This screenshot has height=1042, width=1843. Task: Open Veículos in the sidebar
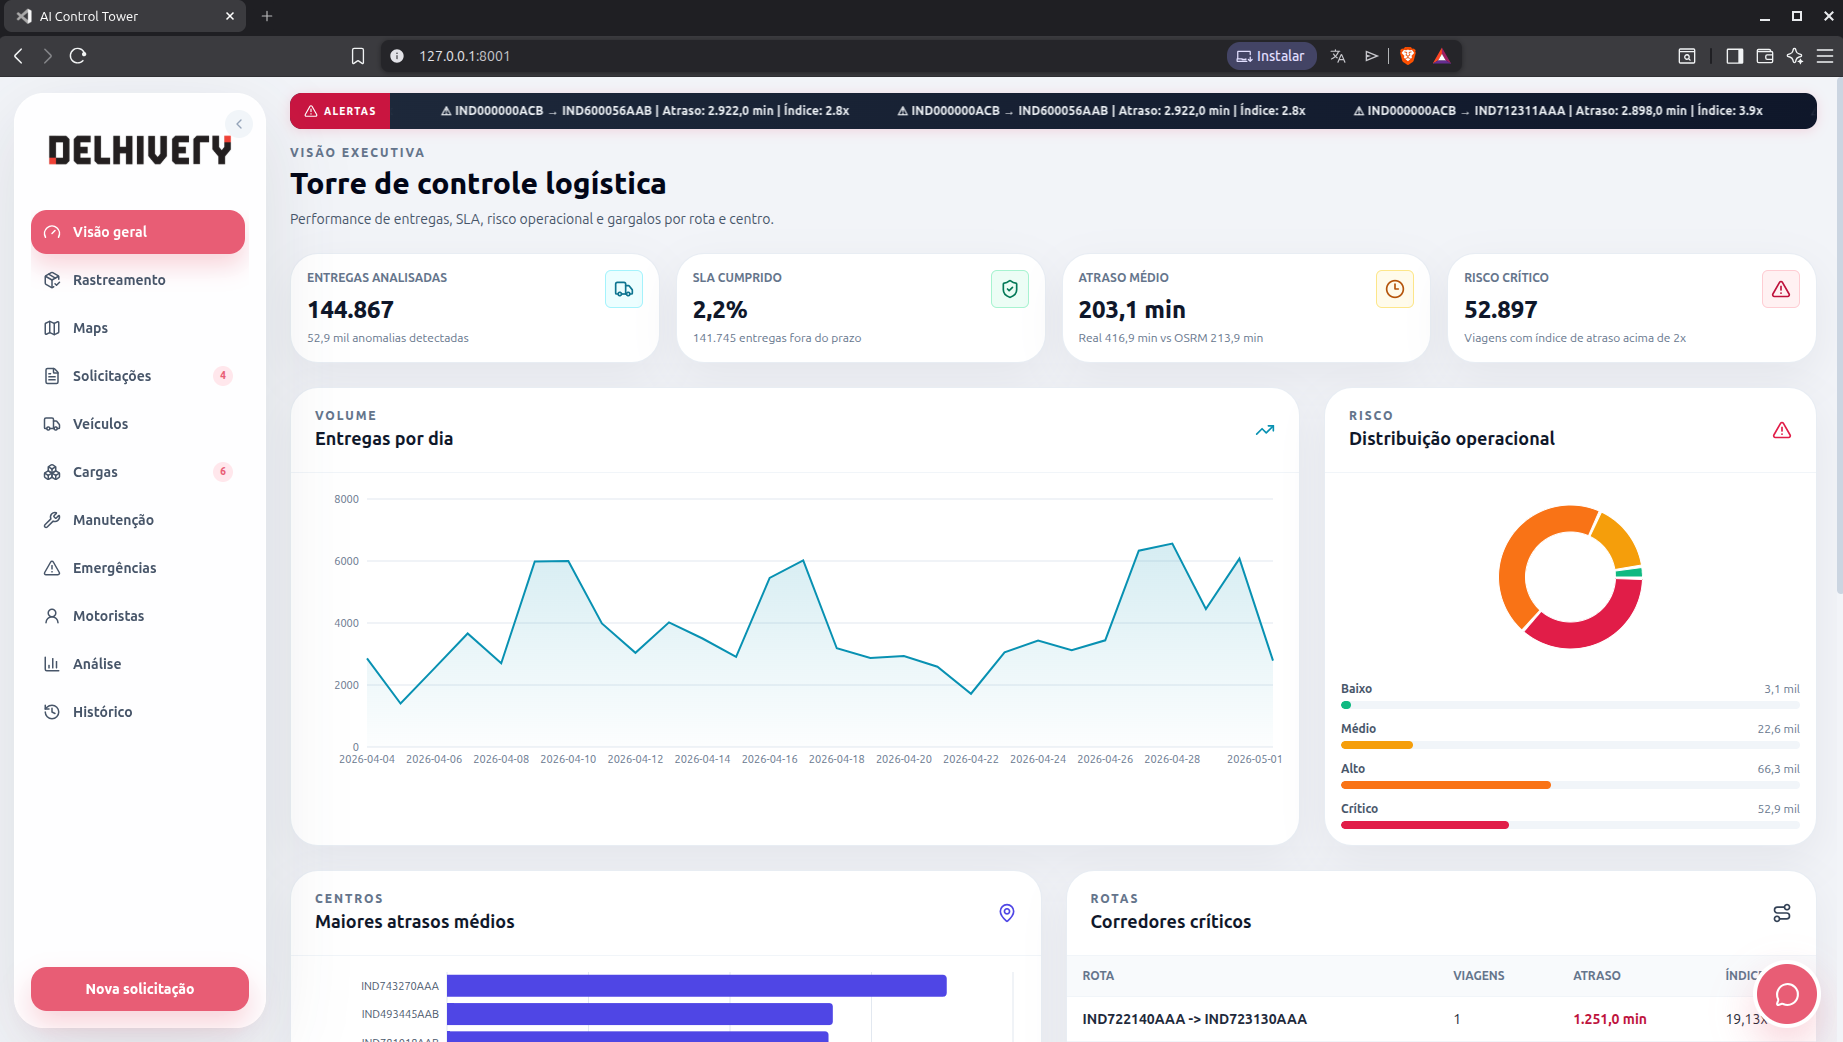[x=138, y=424]
